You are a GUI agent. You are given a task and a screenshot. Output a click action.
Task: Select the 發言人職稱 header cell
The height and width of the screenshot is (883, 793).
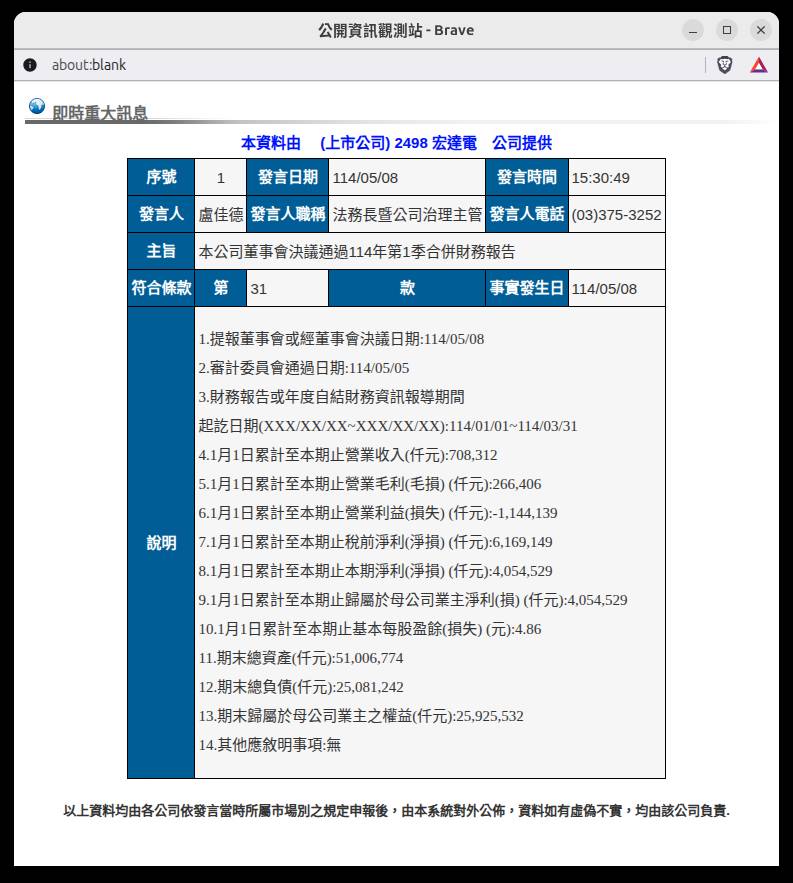(x=287, y=214)
